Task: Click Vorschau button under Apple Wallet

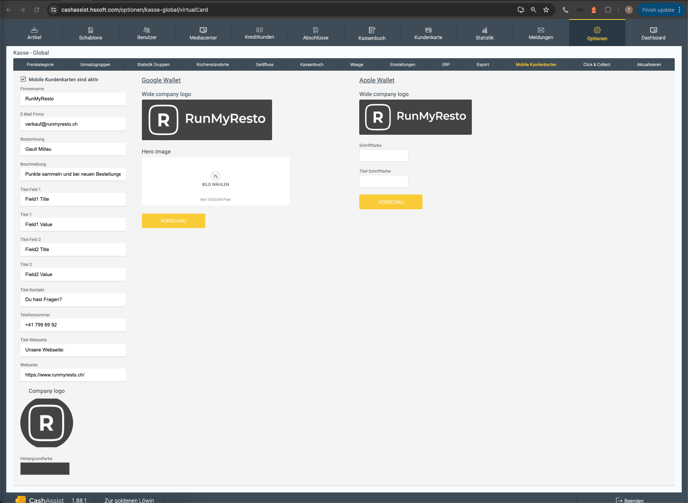Action: coord(391,202)
